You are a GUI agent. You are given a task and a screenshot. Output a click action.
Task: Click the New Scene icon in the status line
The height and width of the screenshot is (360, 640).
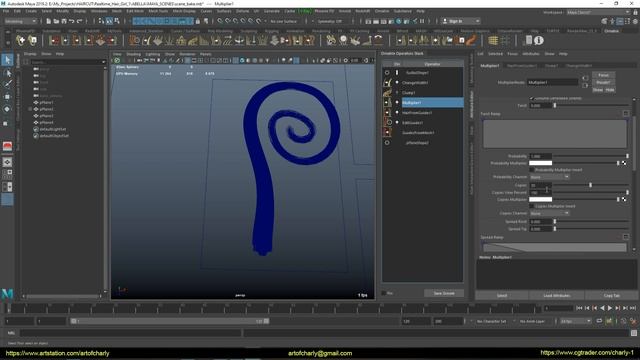(49, 21)
